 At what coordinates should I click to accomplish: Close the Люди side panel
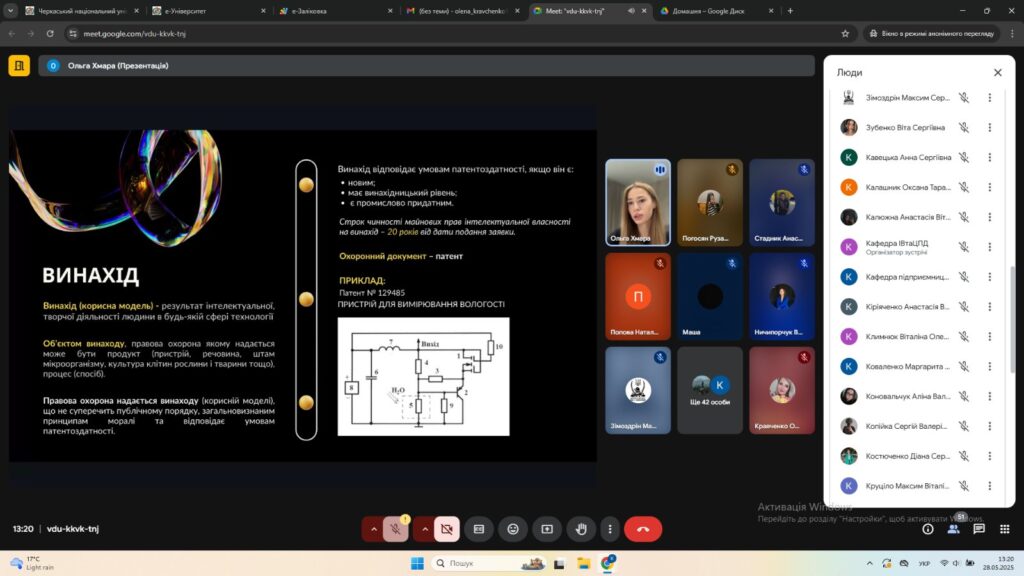tap(997, 73)
